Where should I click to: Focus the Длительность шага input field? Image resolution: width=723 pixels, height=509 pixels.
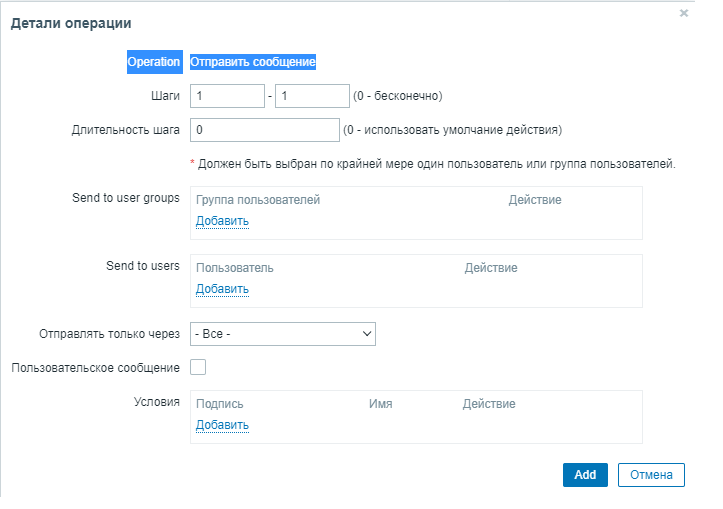(x=265, y=130)
